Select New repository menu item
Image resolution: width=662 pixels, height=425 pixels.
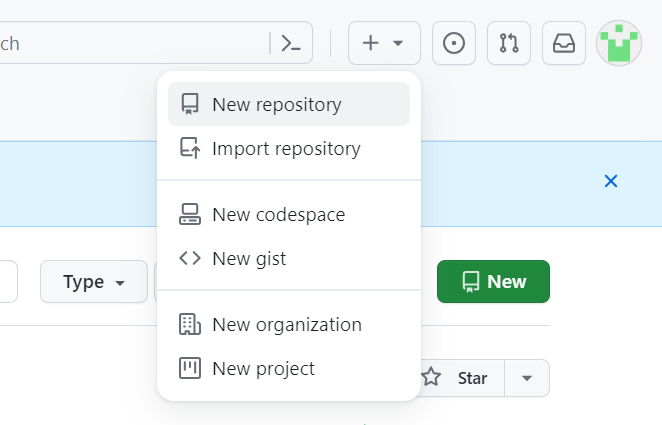tap(277, 105)
